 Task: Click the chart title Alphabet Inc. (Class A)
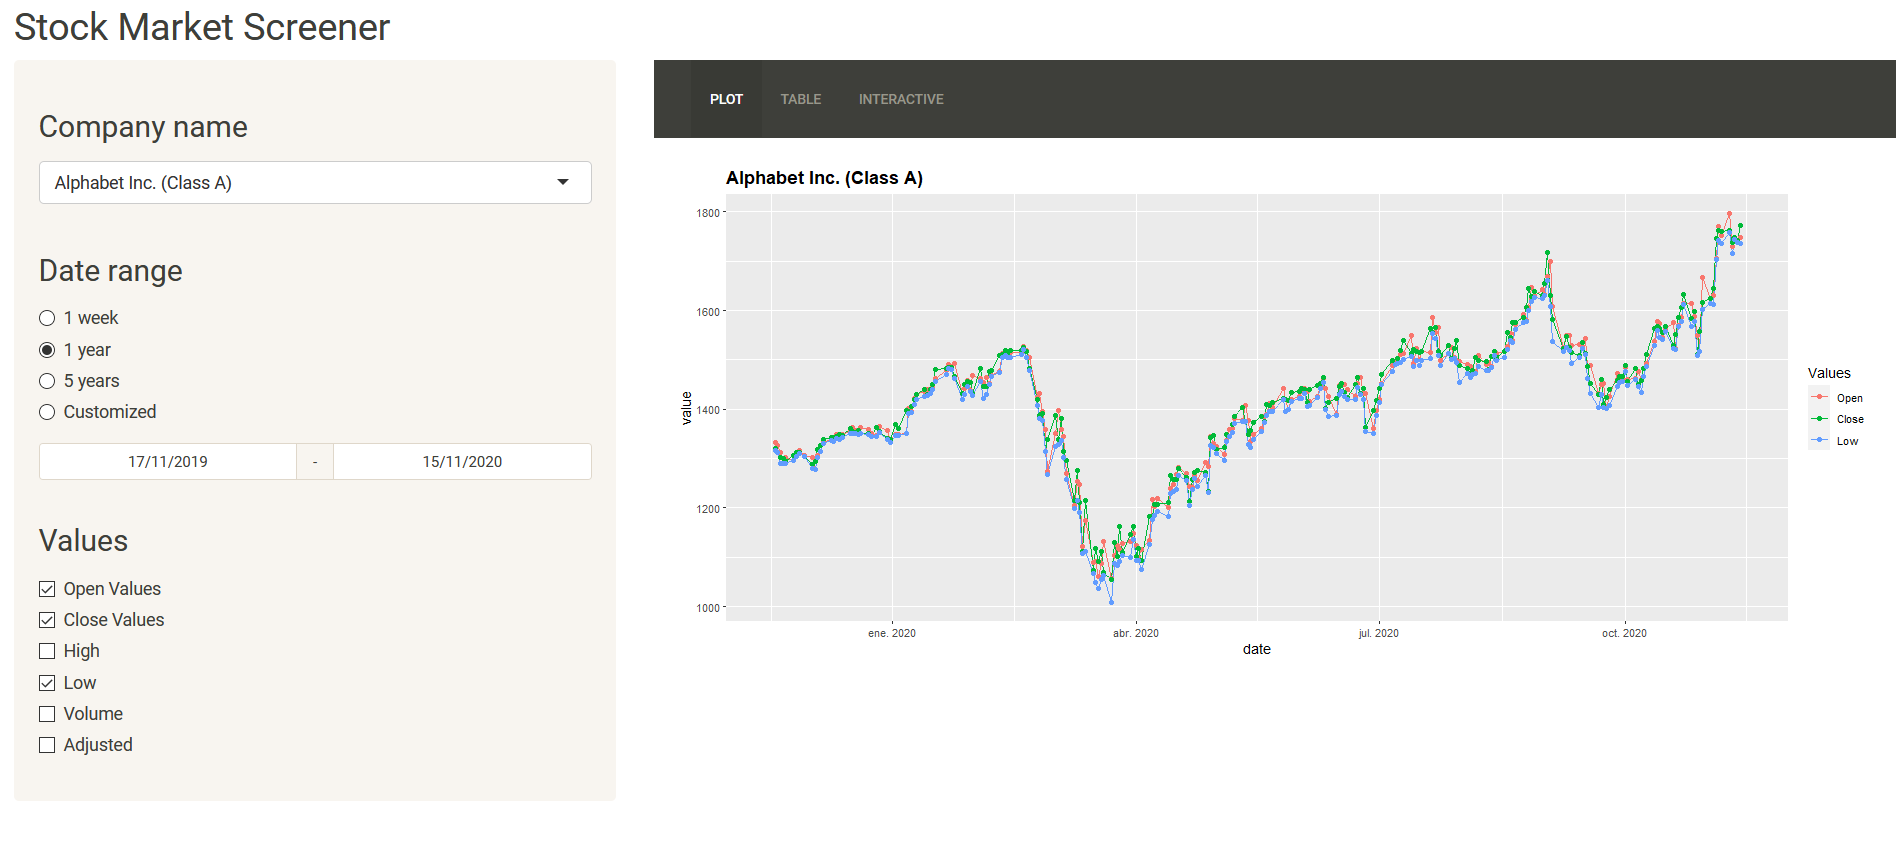coord(824,178)
